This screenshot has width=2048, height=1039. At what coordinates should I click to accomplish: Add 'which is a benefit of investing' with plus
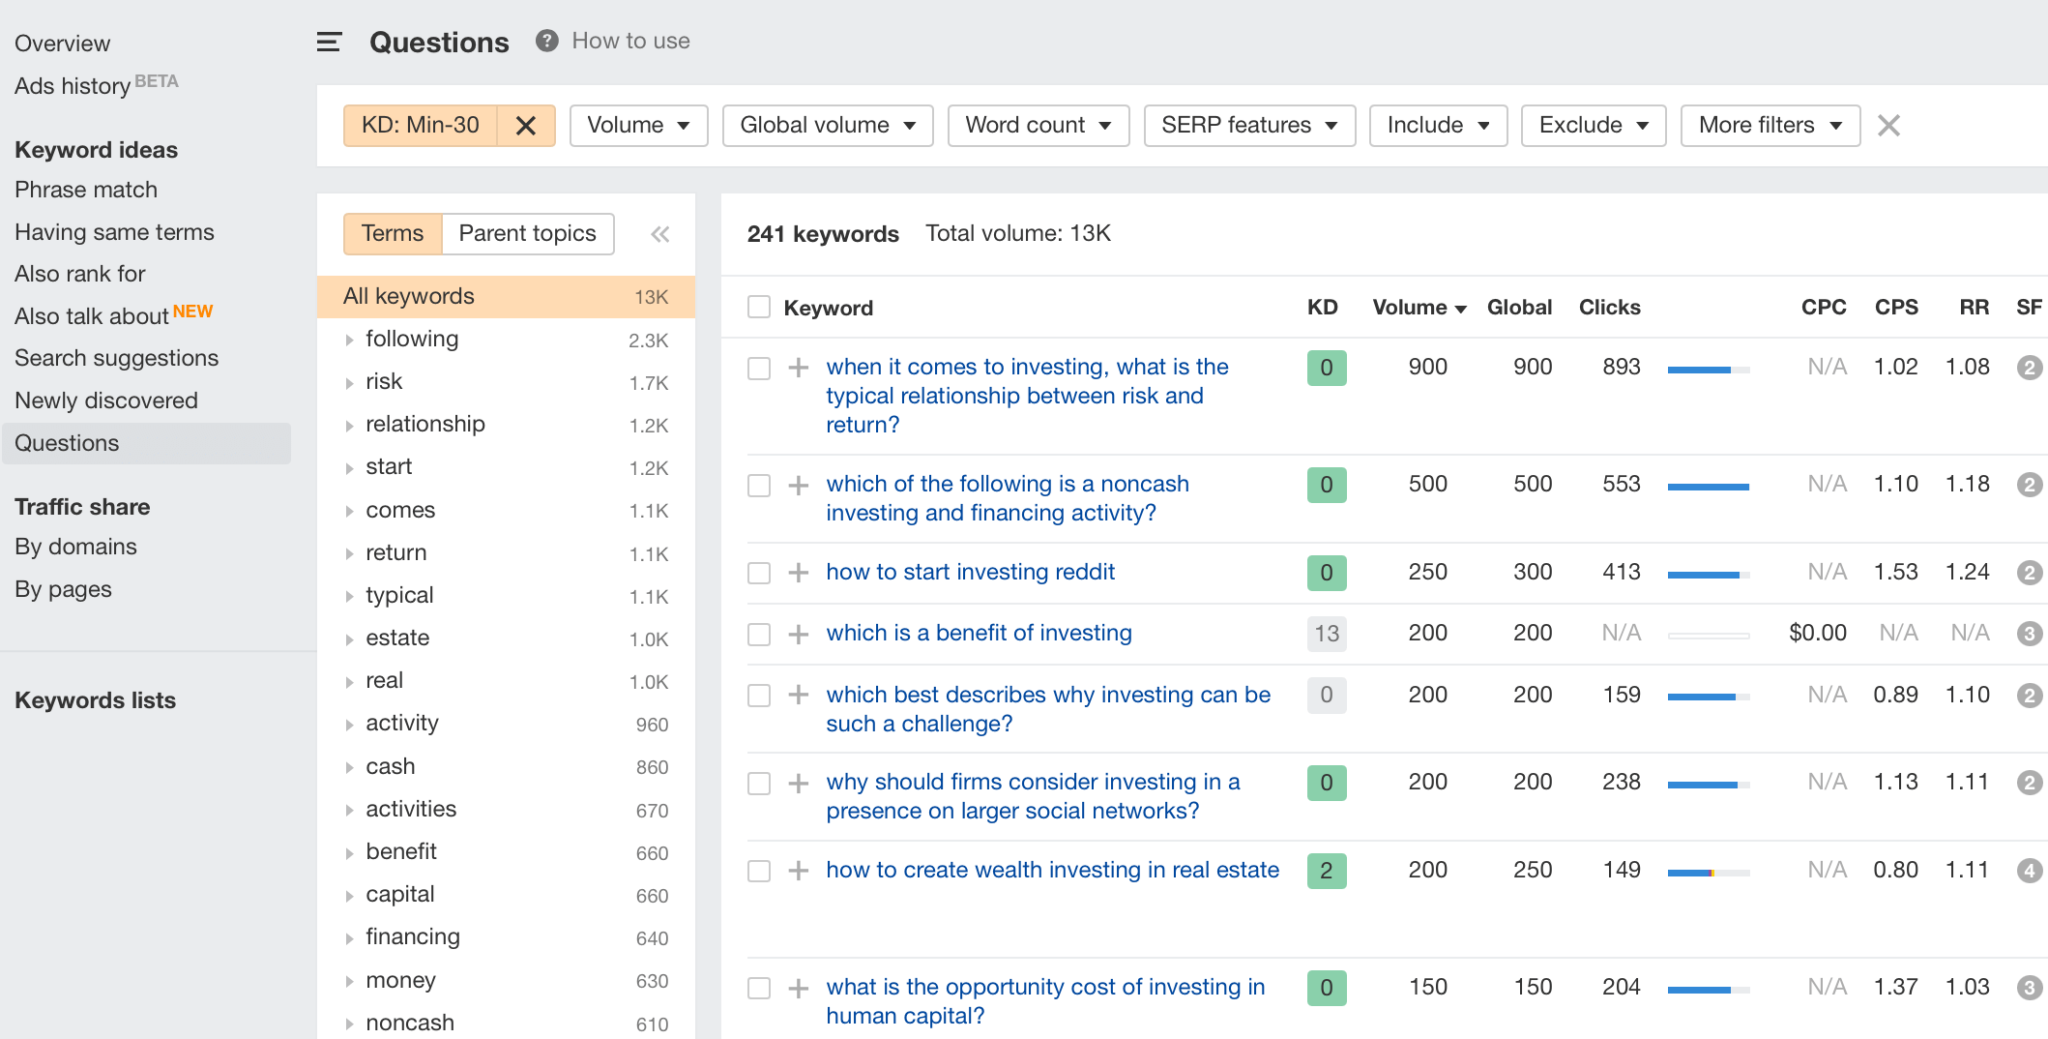[x=798, y=634]
